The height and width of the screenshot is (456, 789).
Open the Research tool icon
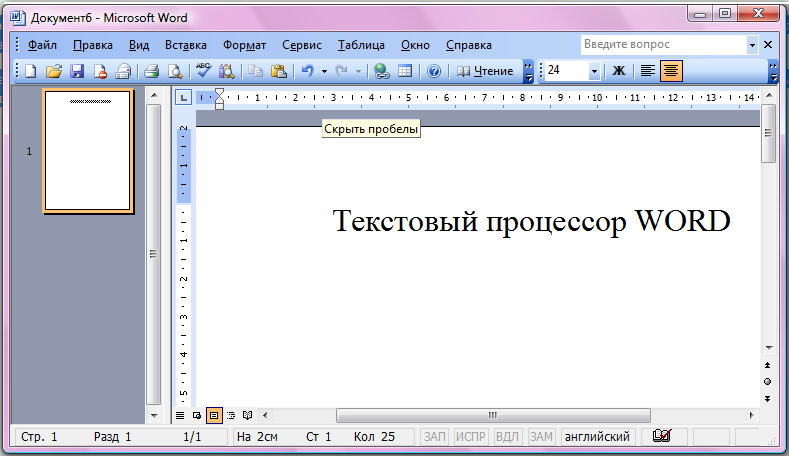226,71
